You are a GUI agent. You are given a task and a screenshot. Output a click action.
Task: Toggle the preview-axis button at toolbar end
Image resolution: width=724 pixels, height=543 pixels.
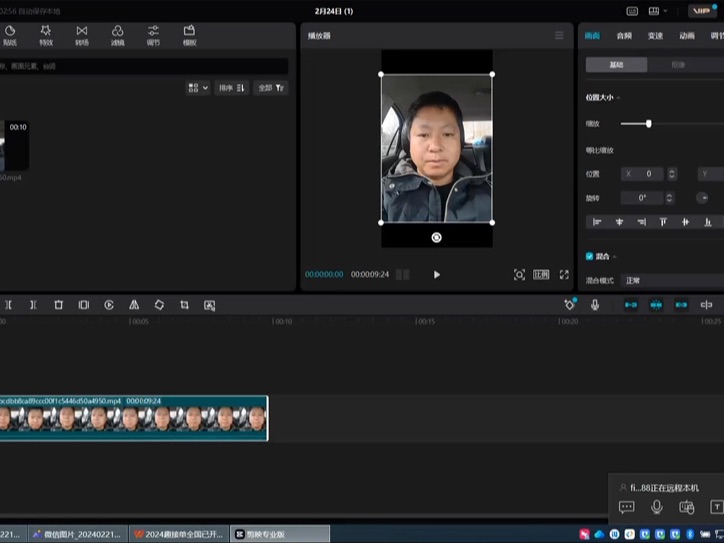tap(706, 305)
